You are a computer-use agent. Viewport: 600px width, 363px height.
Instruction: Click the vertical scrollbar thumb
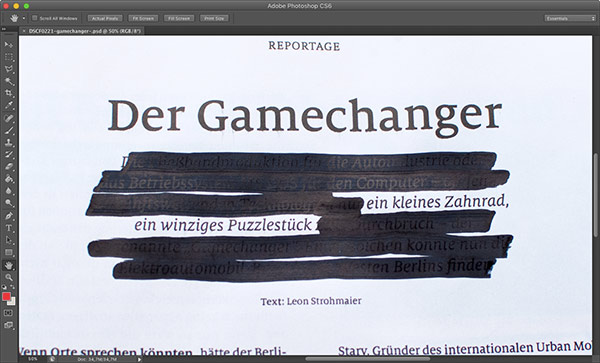(x=596, y=195)
